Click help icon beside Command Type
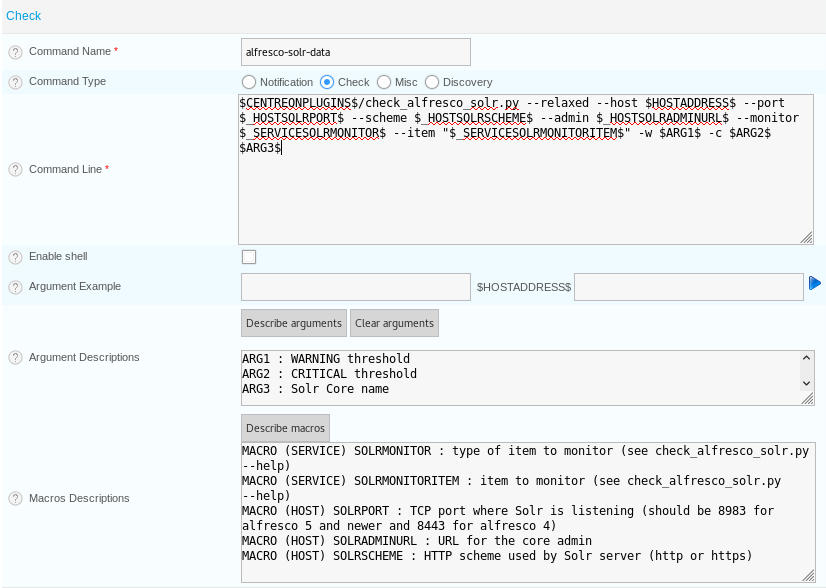Viewport: 826px width, 588px height. click(15, 82)
